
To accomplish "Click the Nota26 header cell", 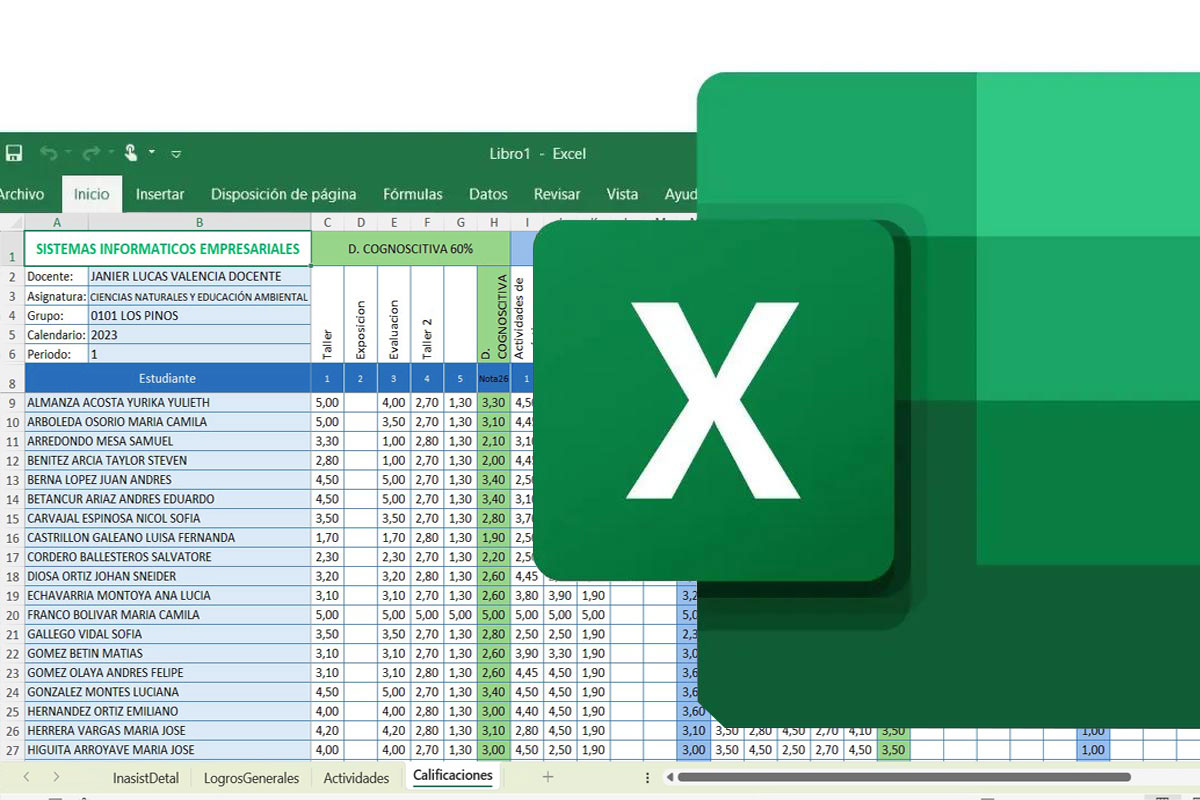I will coord(494,378).
